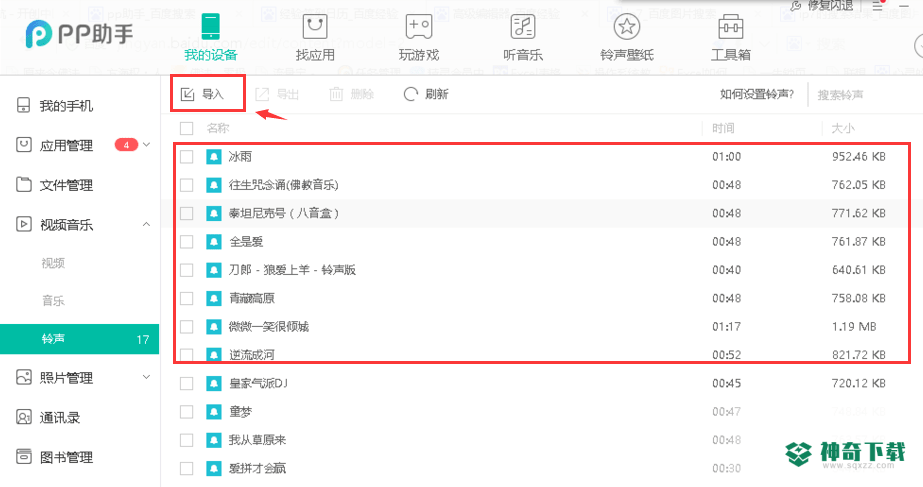The height and width of the screenshot is (487, 923).
Task: Click the 刷新 refresh icon
Action: tap(410, 94)
